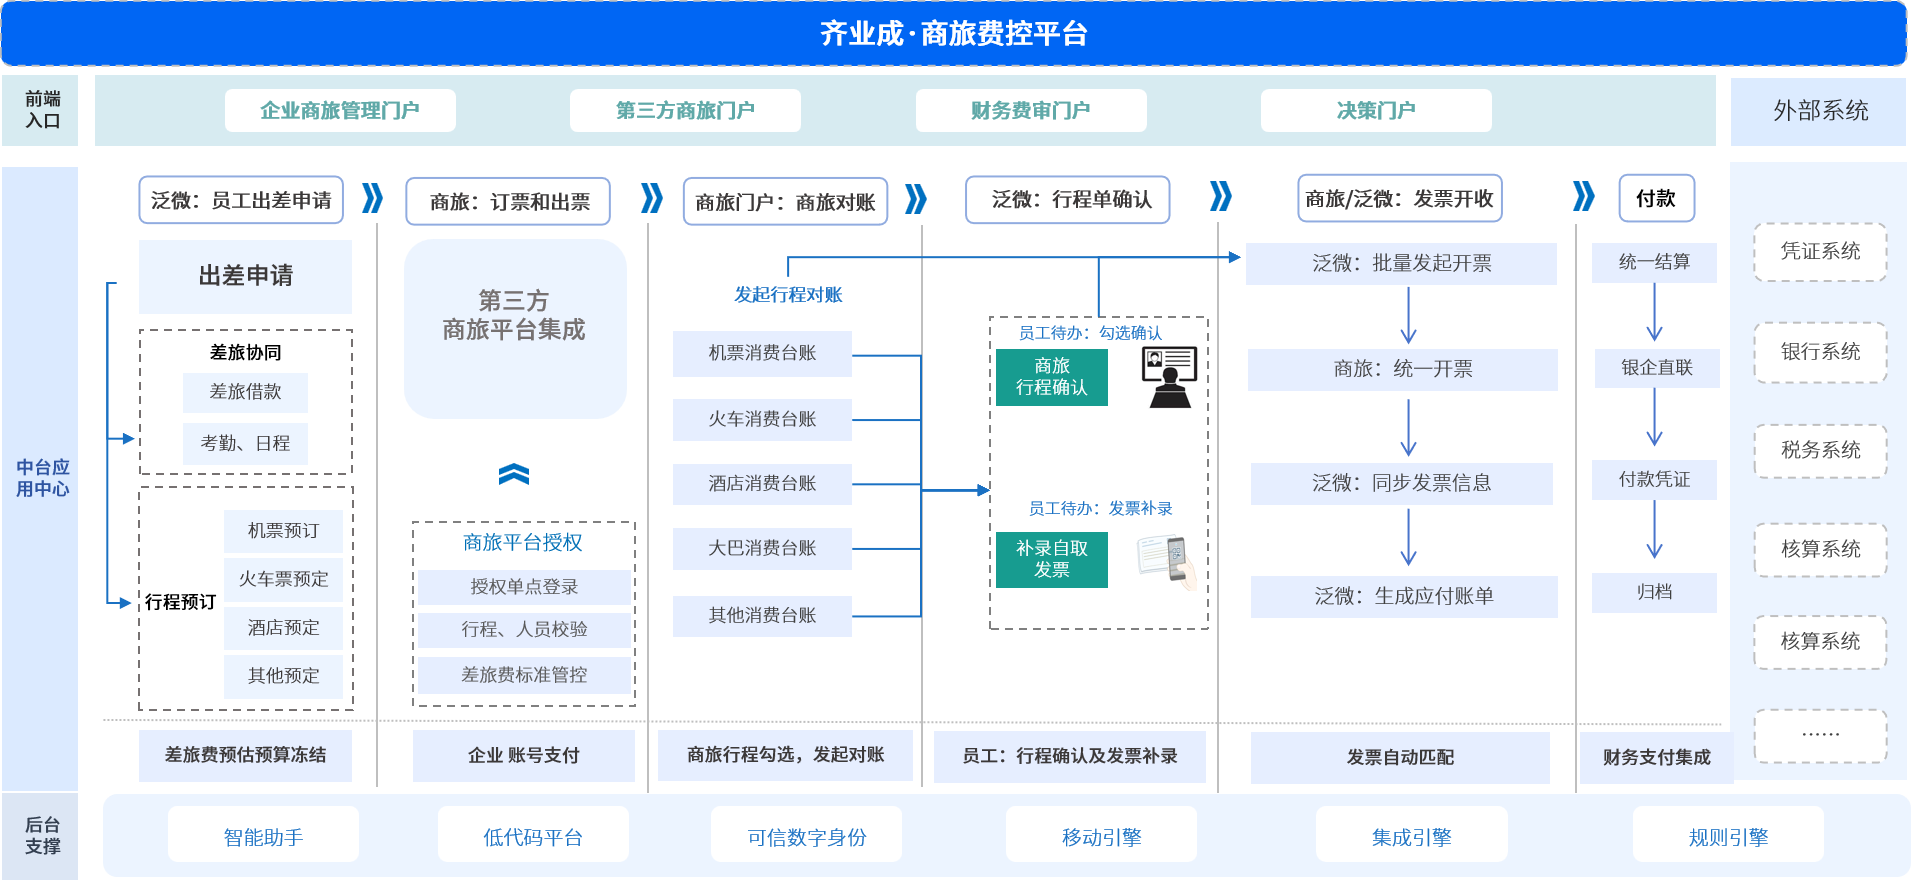This screenshot has width=1911, height=883.
Task: Click the green 补录自取发票 button
Action: (x=1051, y=559)
